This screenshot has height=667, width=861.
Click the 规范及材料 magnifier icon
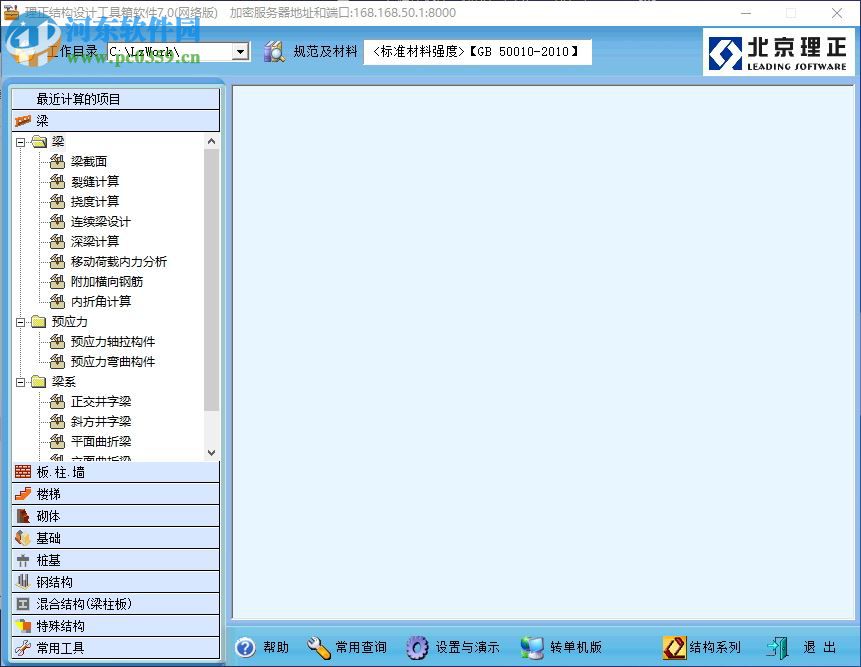274,51
